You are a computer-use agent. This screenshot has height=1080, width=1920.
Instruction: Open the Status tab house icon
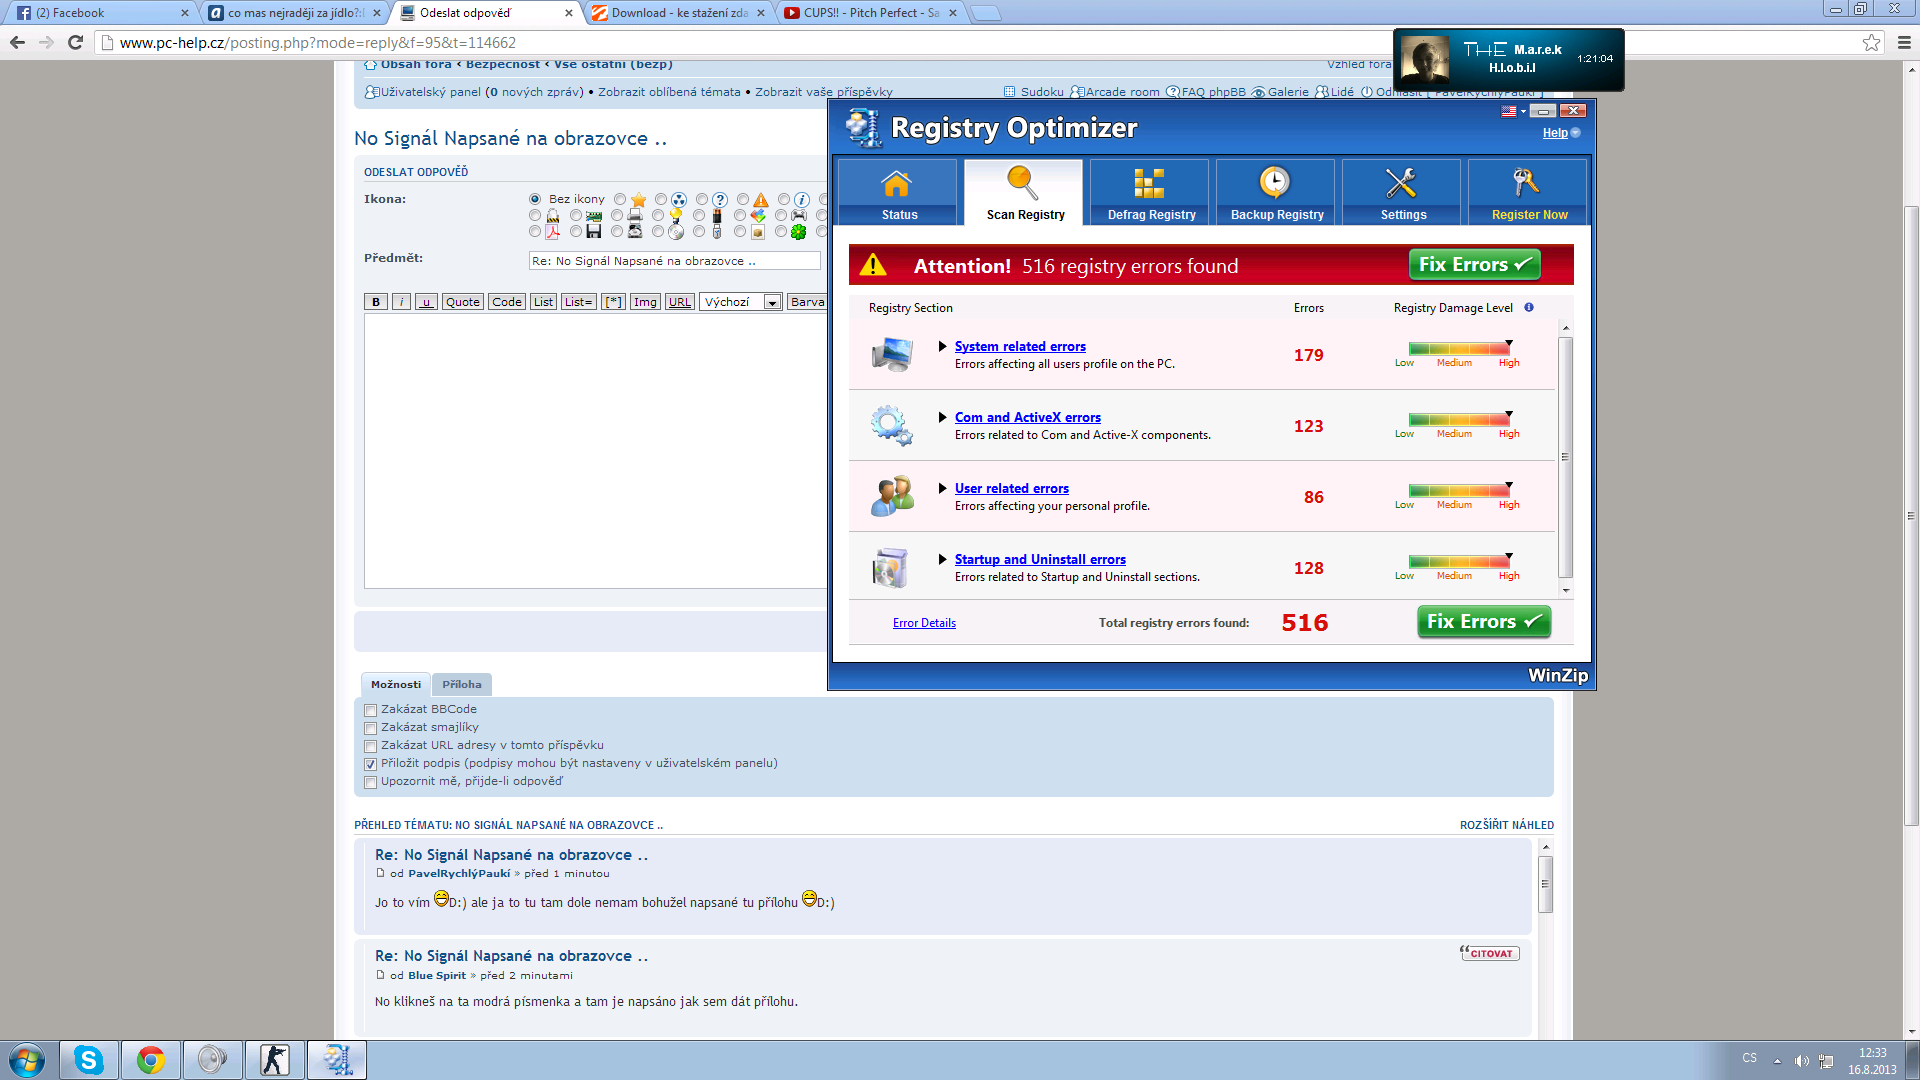click(897, 184)
